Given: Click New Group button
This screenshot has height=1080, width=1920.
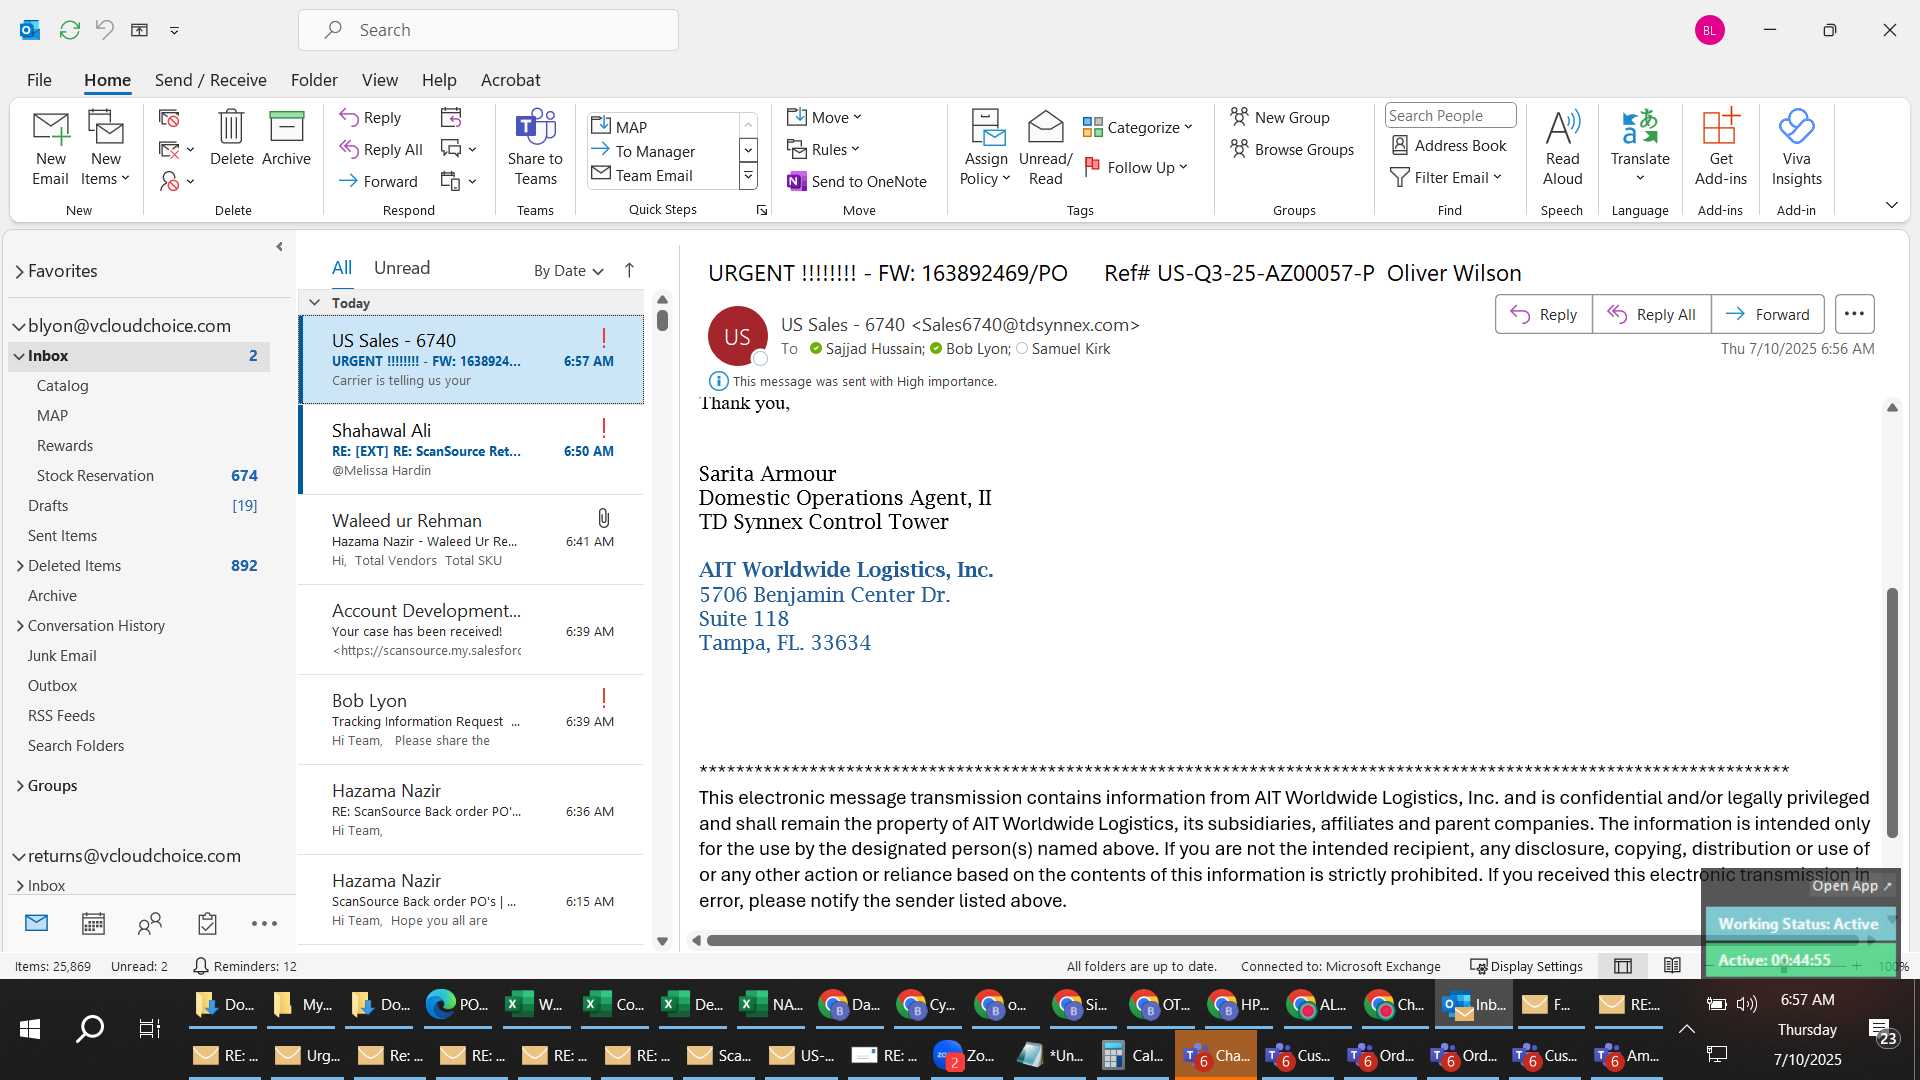Looking at the screenshot, I should pos(1280,117).
